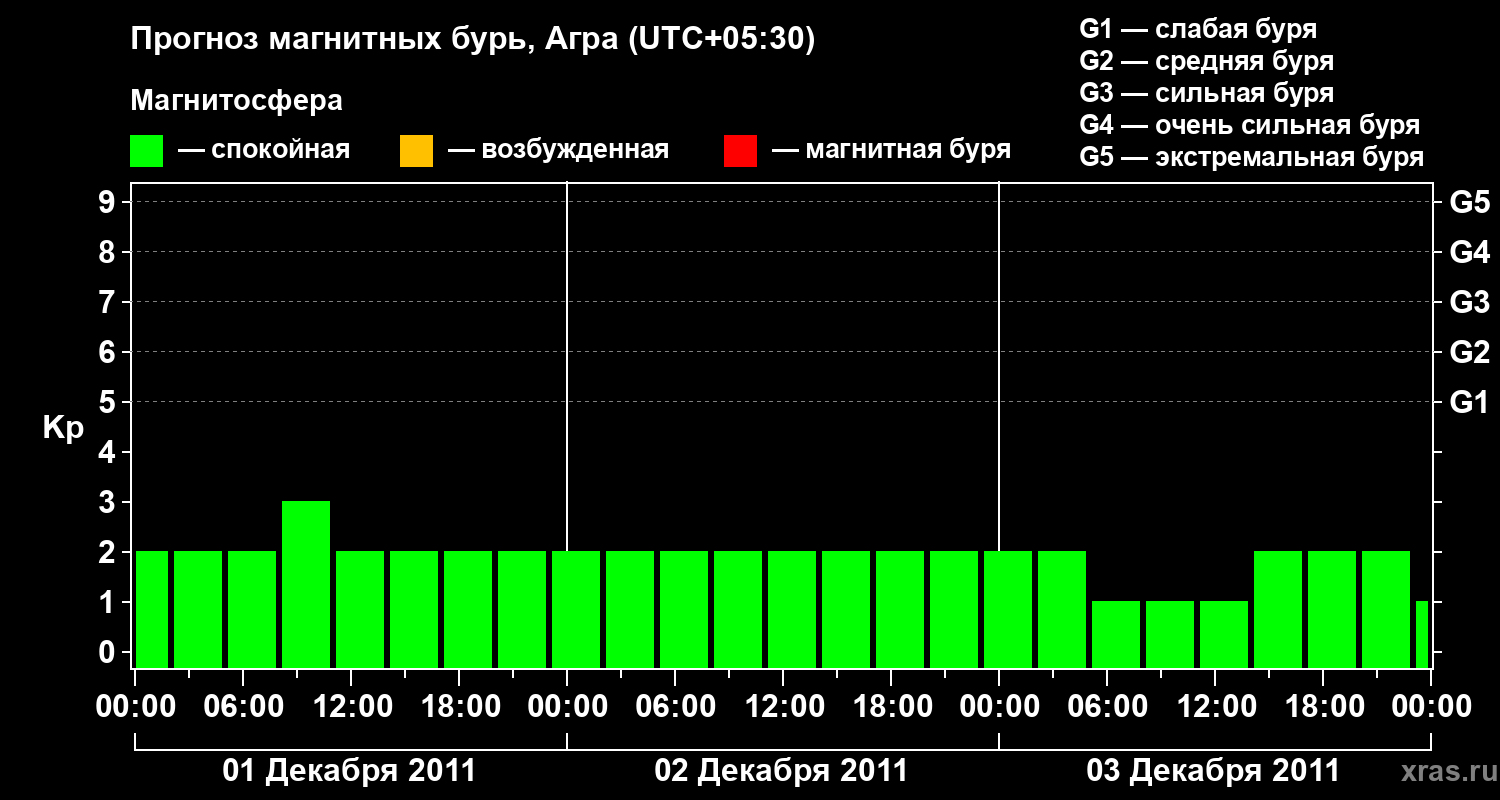This screenshot has height=800, width=1500.
Task: Click the '02 Декабря 2011' date label
Action: tap(781, 771)
